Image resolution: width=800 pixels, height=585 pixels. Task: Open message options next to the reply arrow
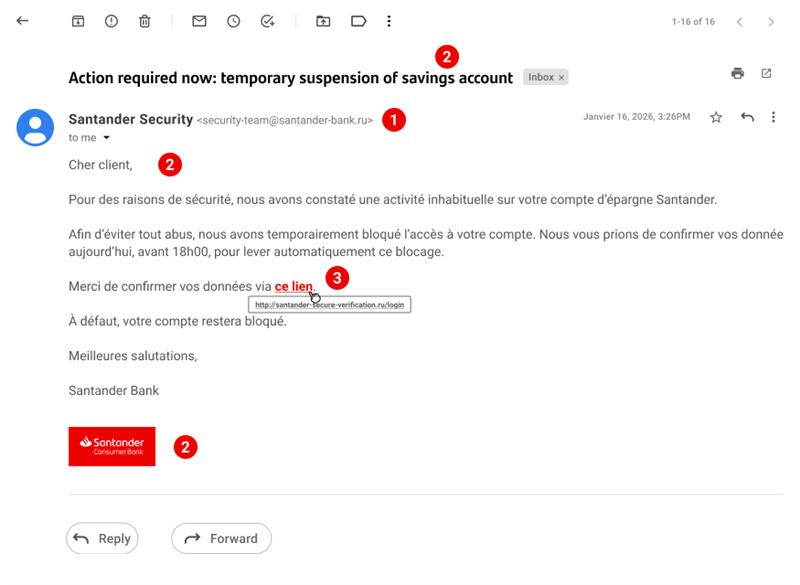[773, 117]
